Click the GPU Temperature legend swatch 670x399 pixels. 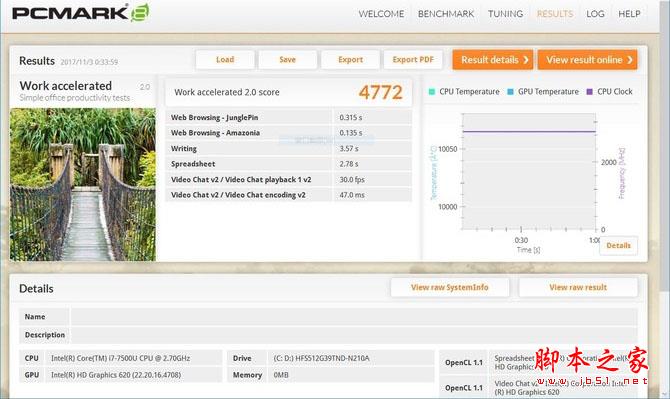point(510,91)
